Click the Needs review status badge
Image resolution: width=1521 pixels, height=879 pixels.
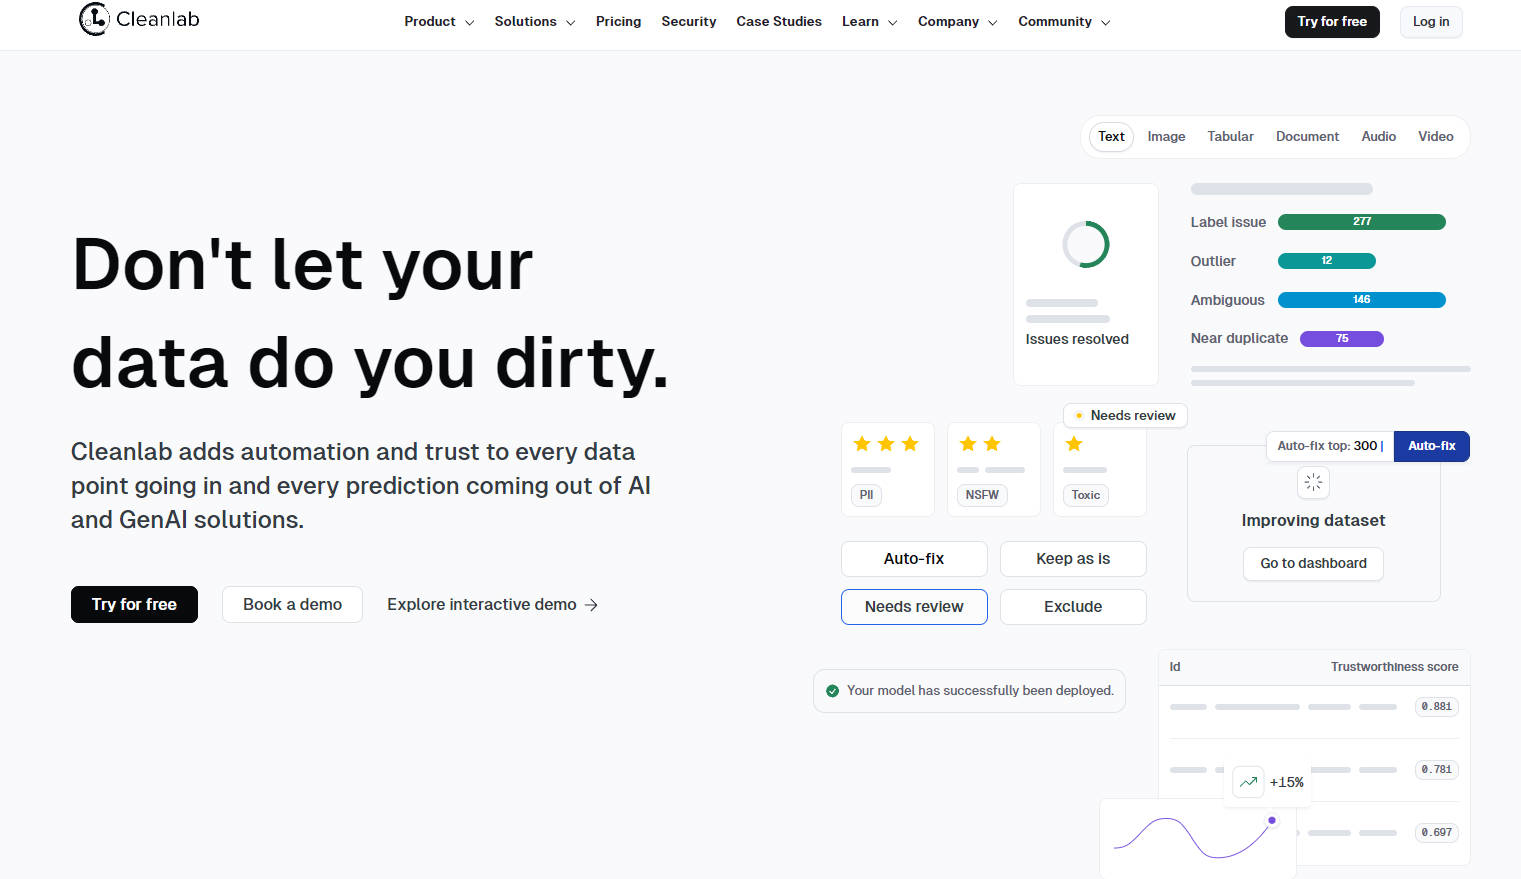(1125, 416)
